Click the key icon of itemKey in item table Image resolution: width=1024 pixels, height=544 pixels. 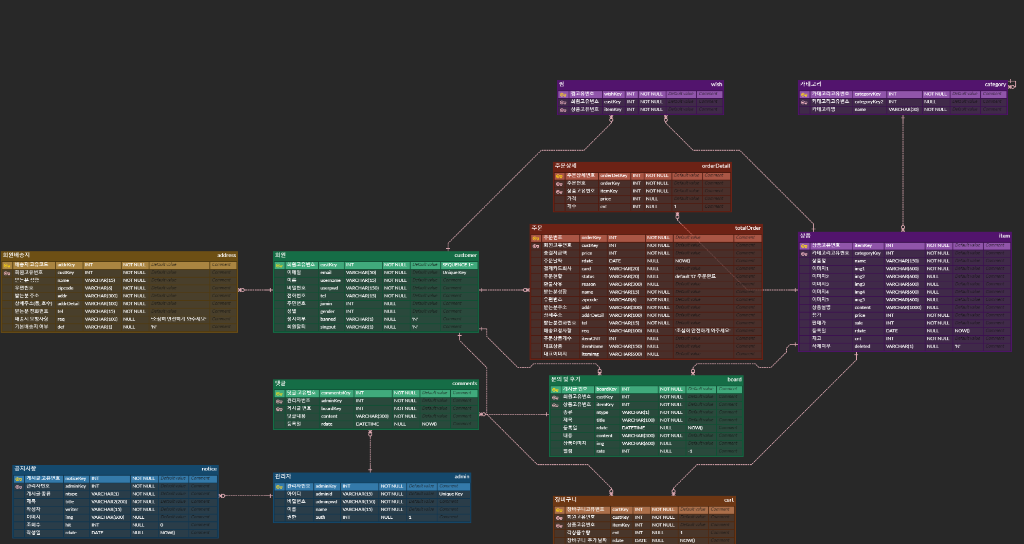804,246
